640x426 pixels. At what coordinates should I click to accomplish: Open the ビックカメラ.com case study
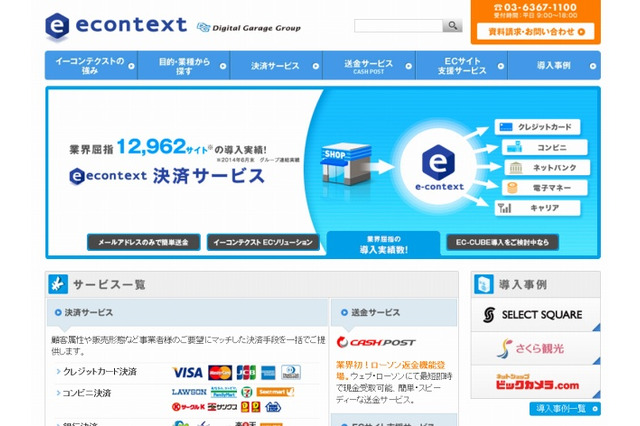click(x=536, y=382)
